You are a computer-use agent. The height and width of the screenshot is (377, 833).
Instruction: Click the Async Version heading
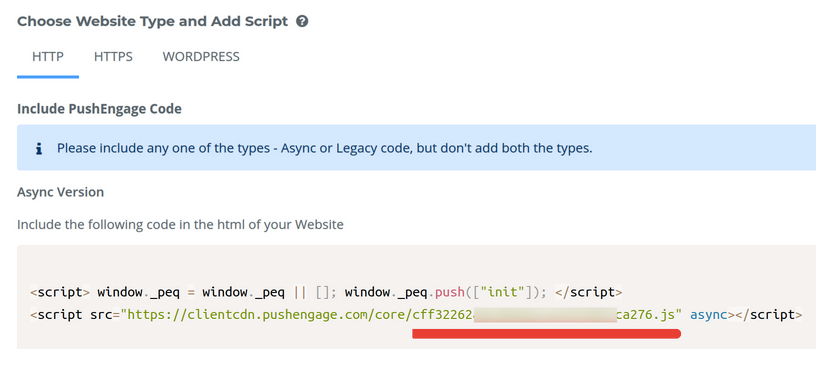click(x=61, y=192)
